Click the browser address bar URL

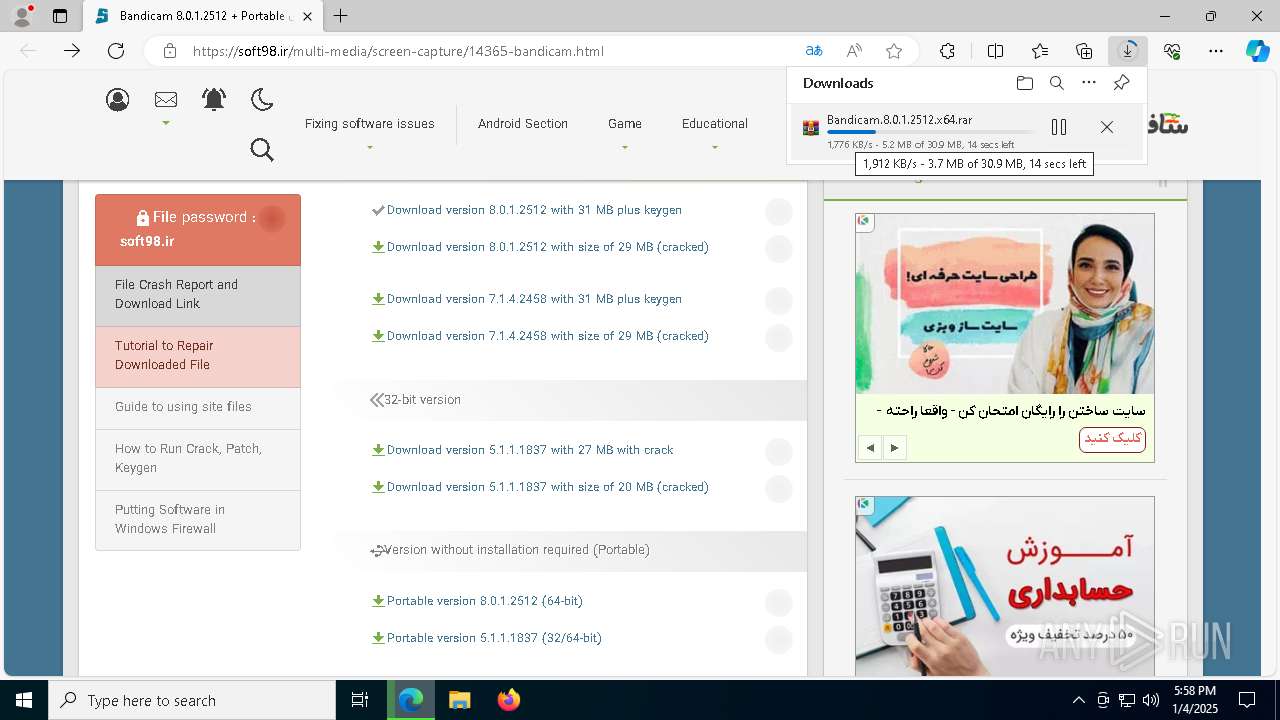click(398, 51)
